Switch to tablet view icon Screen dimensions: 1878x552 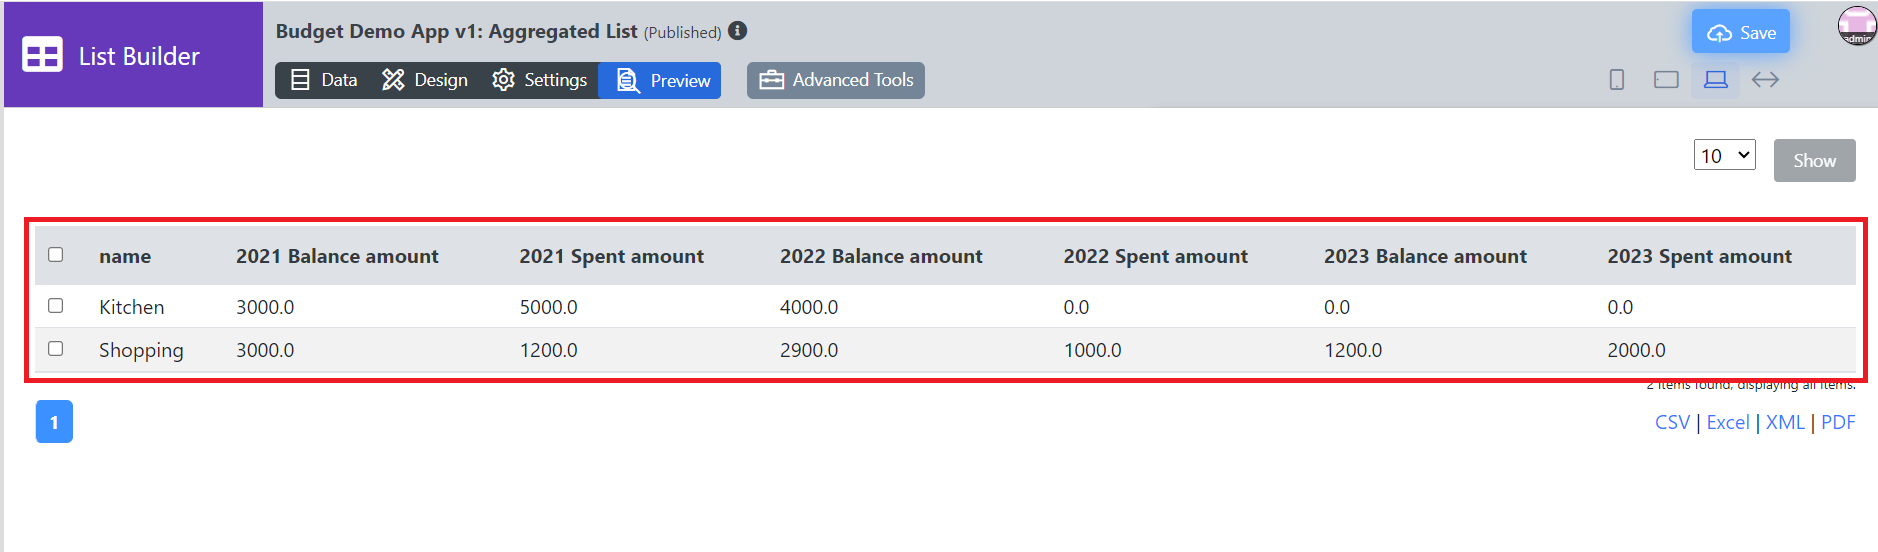coord(1666,80)
